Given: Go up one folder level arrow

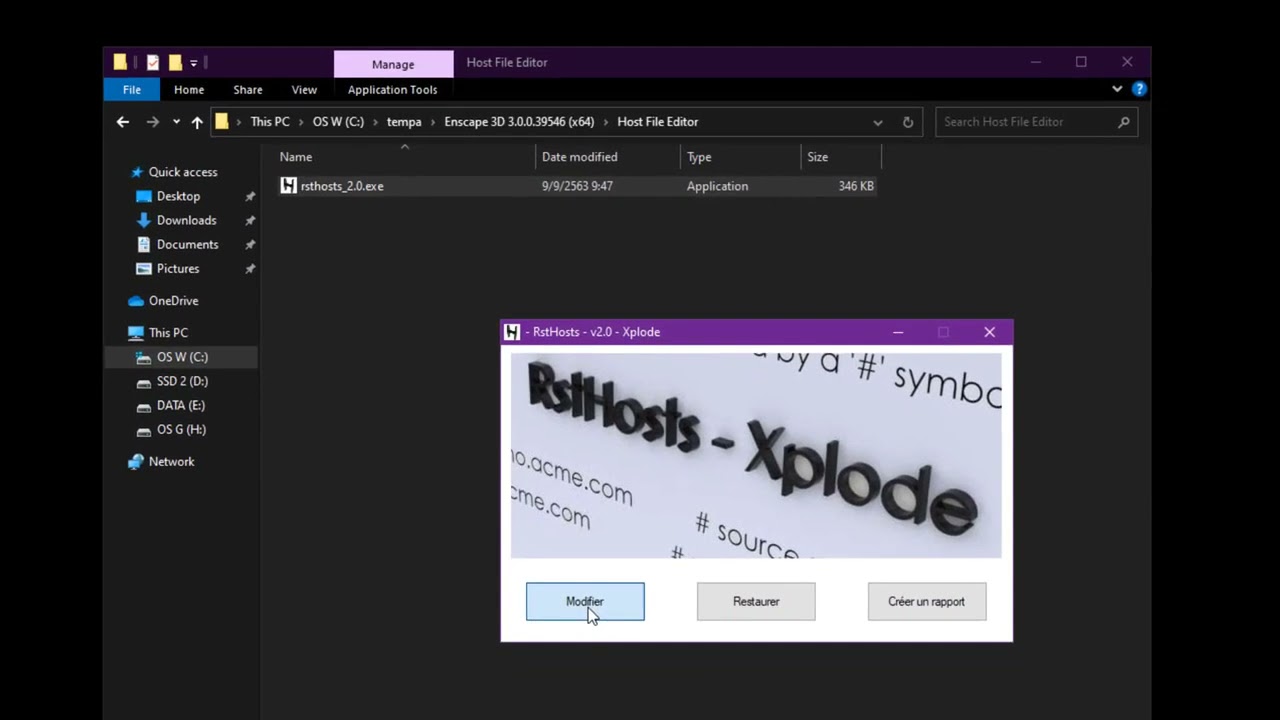Looking at the screenshot, I should click(197, 122).
